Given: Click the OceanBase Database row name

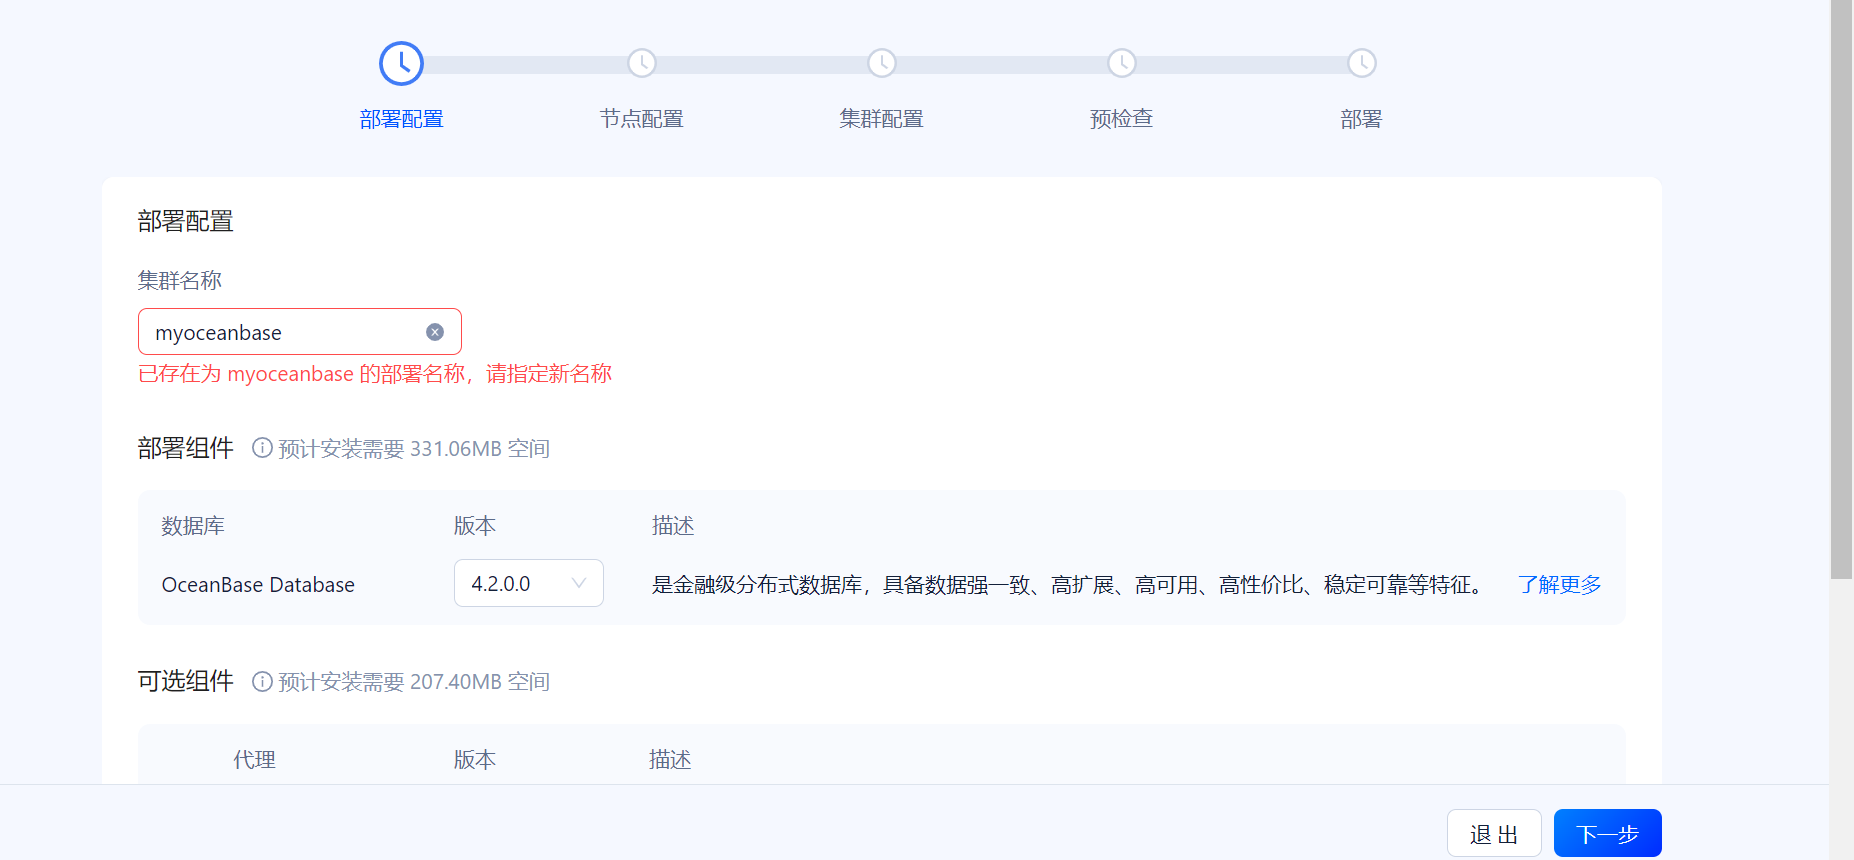Looking at the screenshot, I should tap(258, 585).
